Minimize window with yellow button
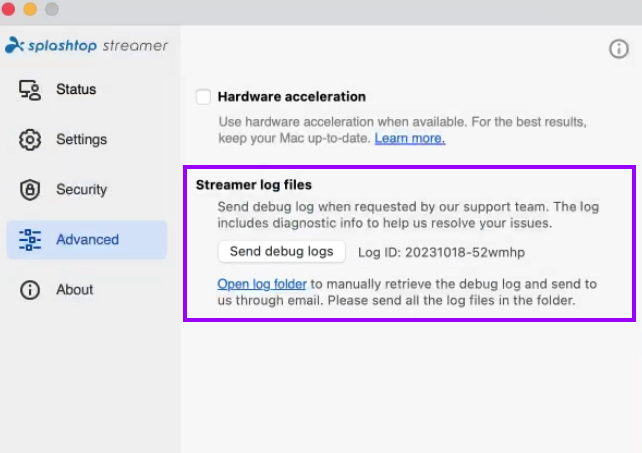 coord(30,9)
